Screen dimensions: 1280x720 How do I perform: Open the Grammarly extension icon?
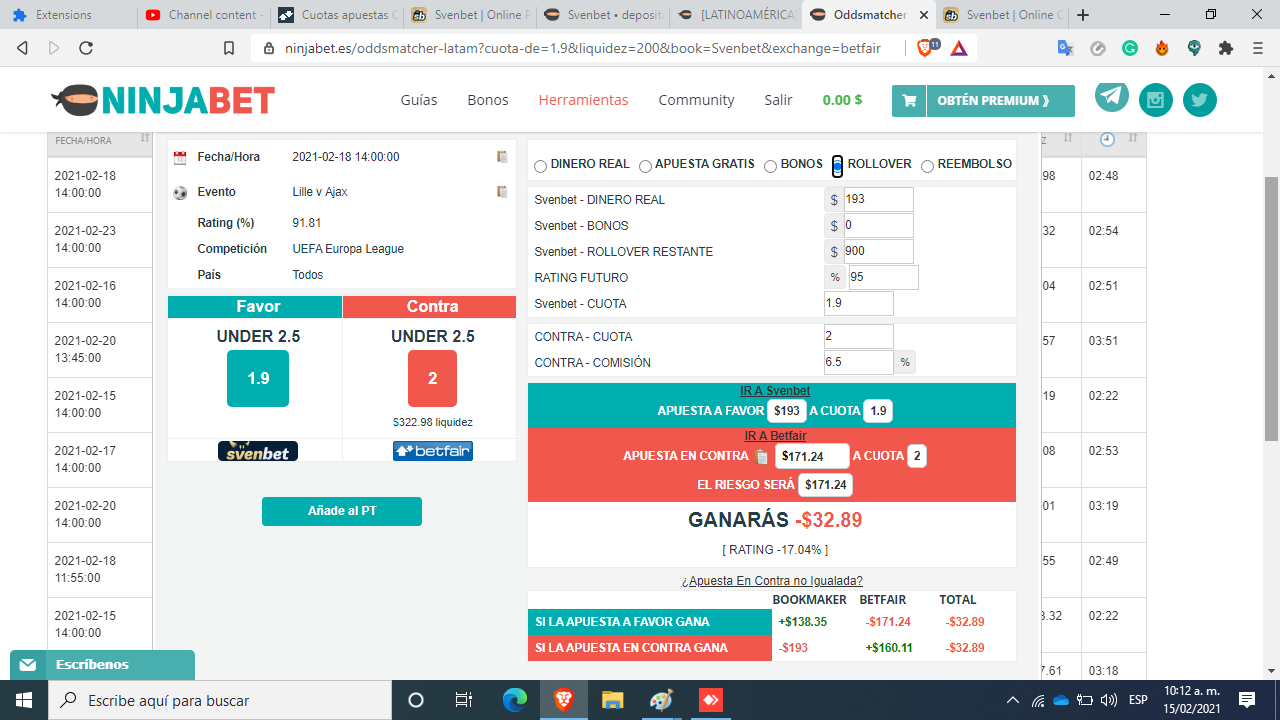tap(1129, 48)
